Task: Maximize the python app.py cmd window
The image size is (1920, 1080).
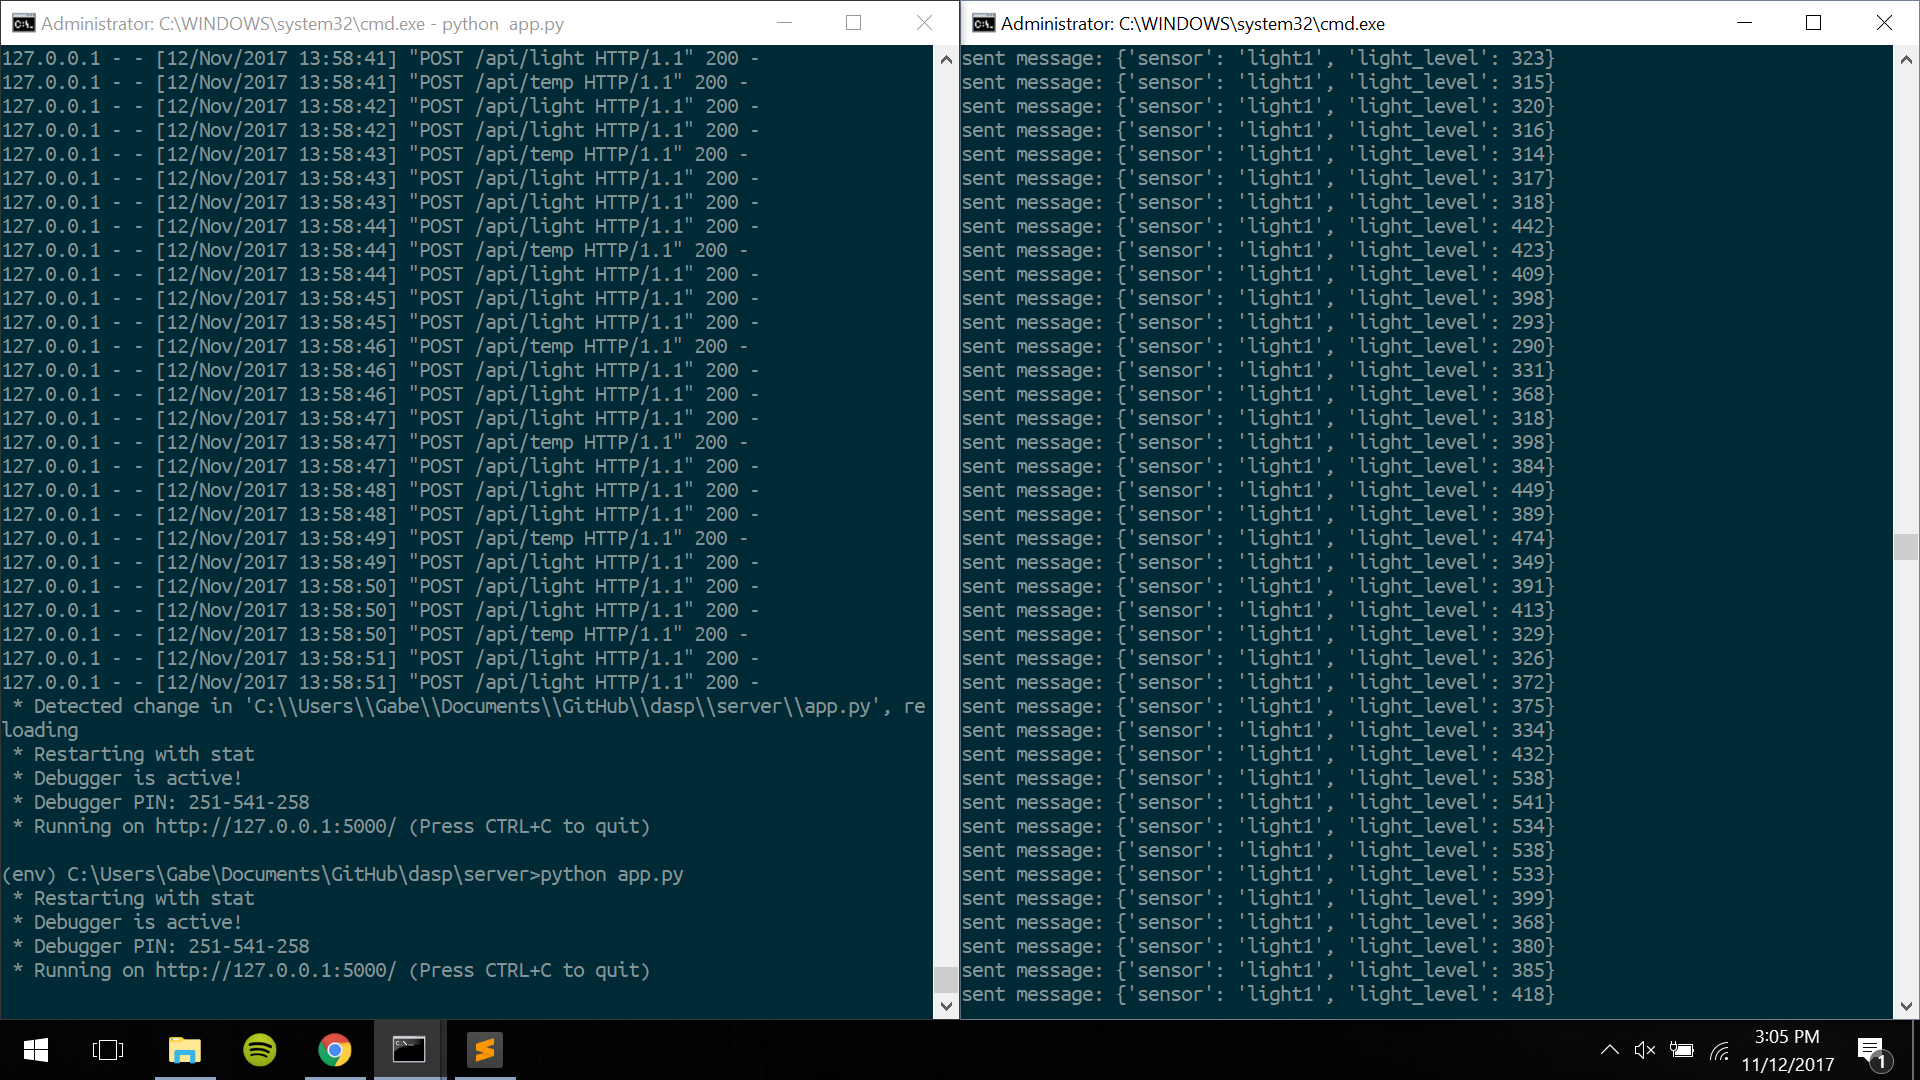Action: [853, 23]
